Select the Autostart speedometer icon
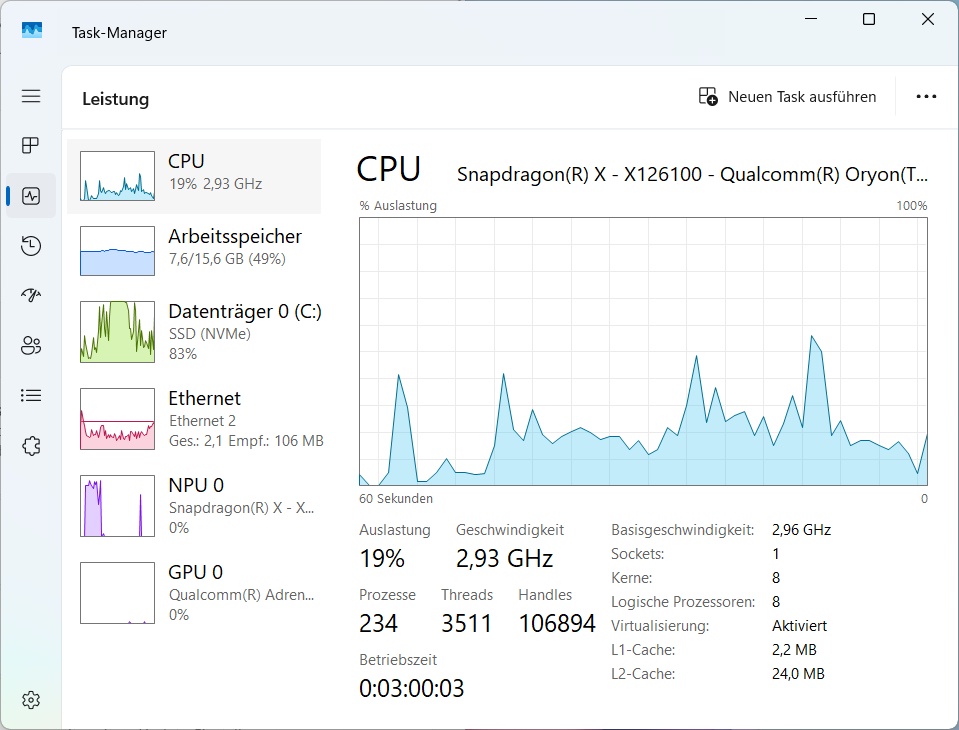This screenshot has width=959, height=730. (x=30, y=295)
